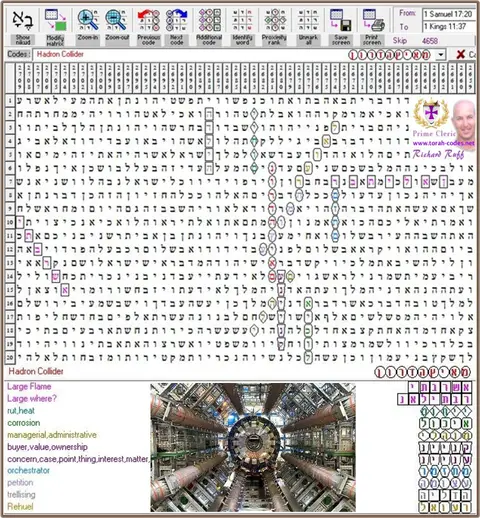
Task: Go to Next code with blue arrow icon
Action: (177, 20)
